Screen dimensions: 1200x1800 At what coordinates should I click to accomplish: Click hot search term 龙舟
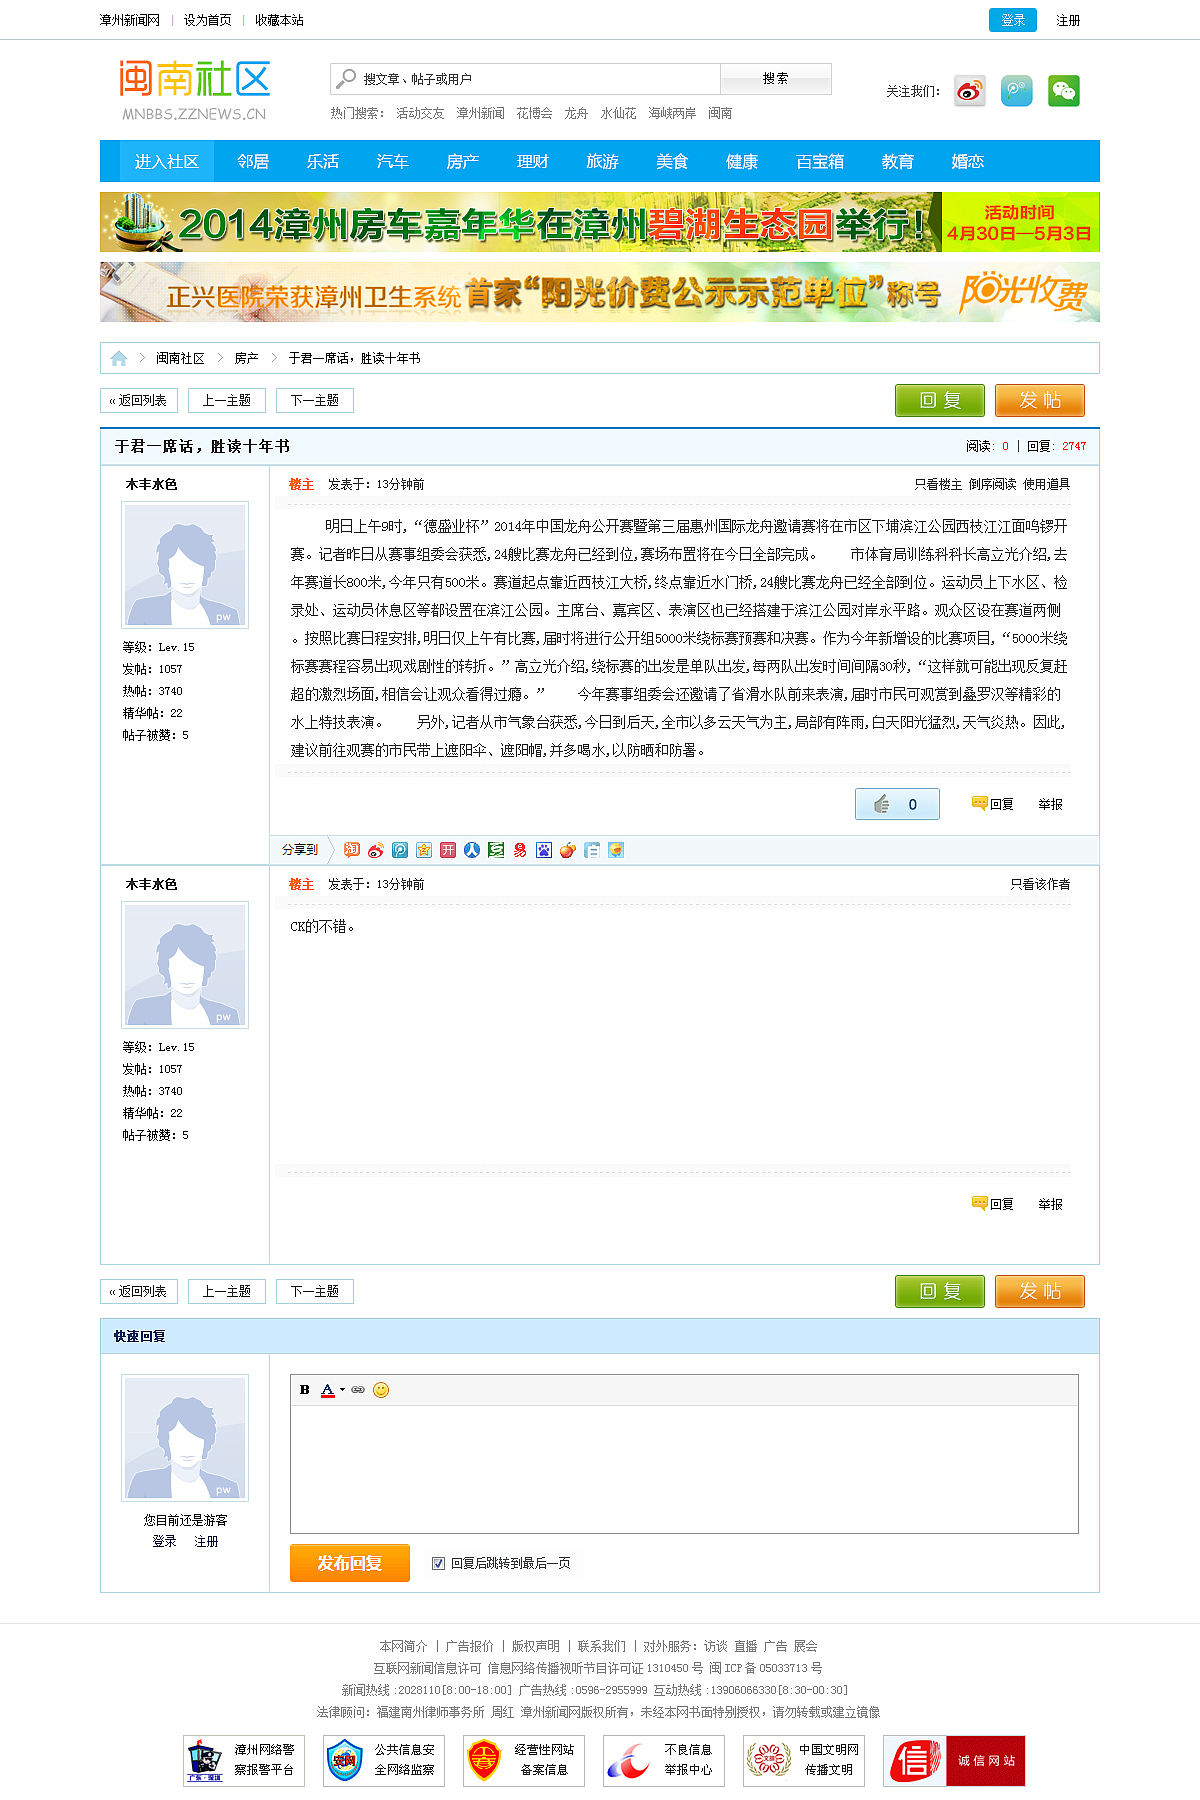(x=576, y=113)
